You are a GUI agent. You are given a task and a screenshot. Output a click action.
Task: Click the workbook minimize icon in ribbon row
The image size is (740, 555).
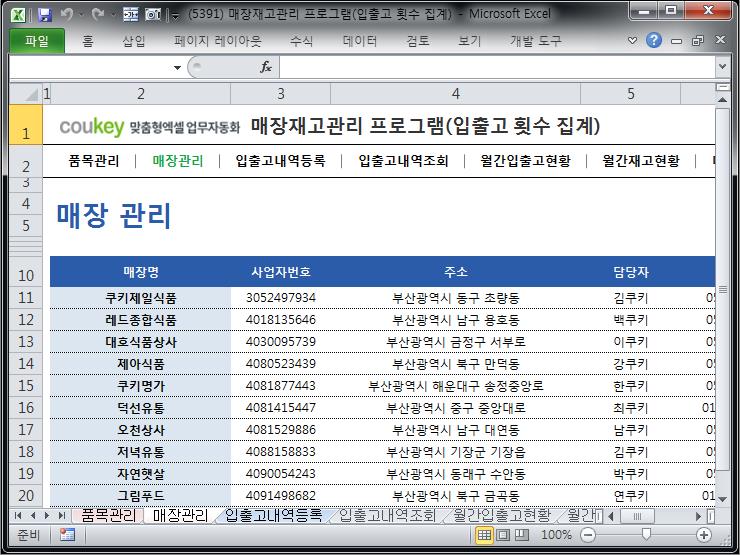[676, 41]
